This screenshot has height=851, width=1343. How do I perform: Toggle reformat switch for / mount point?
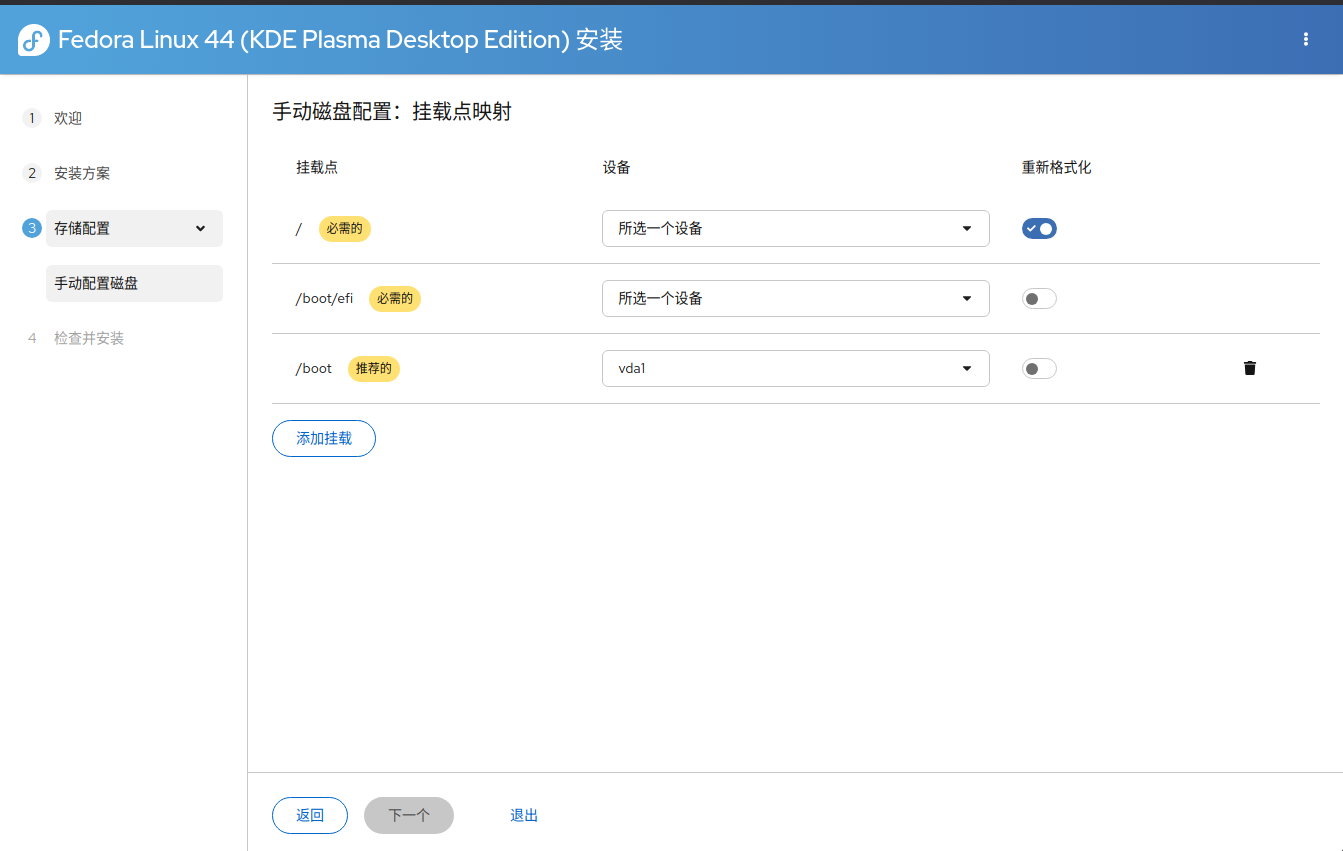coord(1039,229)
